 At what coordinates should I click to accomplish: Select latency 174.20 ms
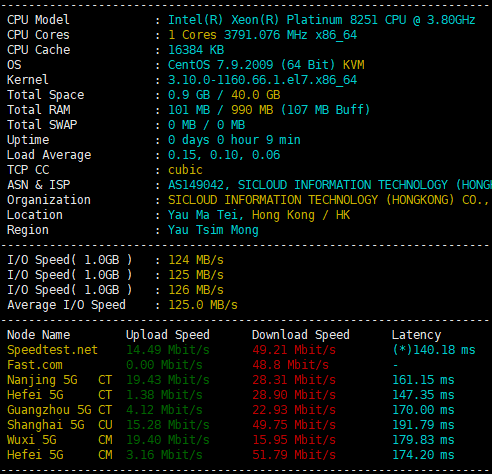point(423,455)
